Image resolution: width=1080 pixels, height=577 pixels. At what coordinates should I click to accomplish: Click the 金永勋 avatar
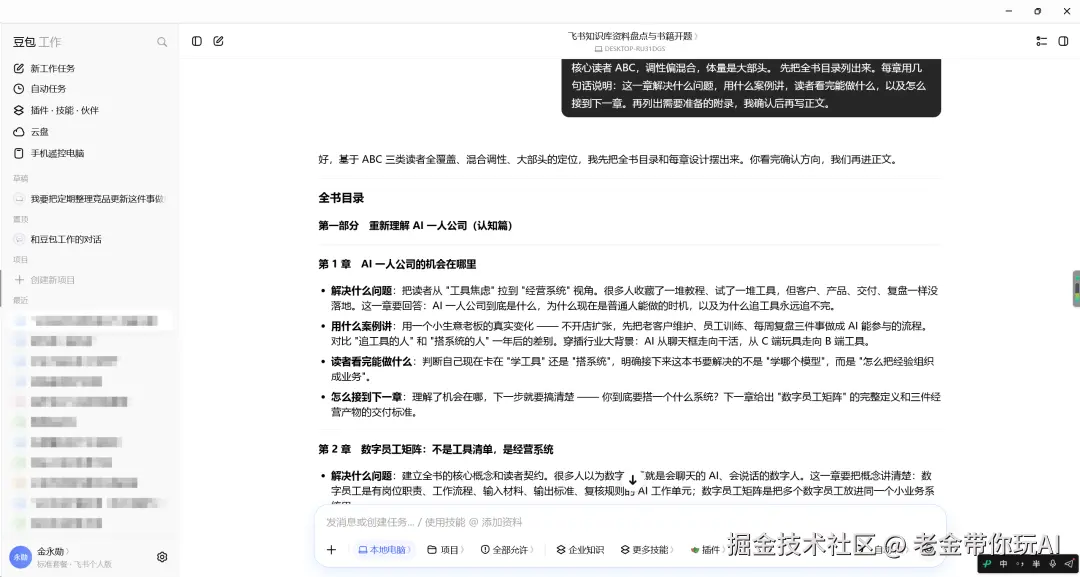[19, 556]
